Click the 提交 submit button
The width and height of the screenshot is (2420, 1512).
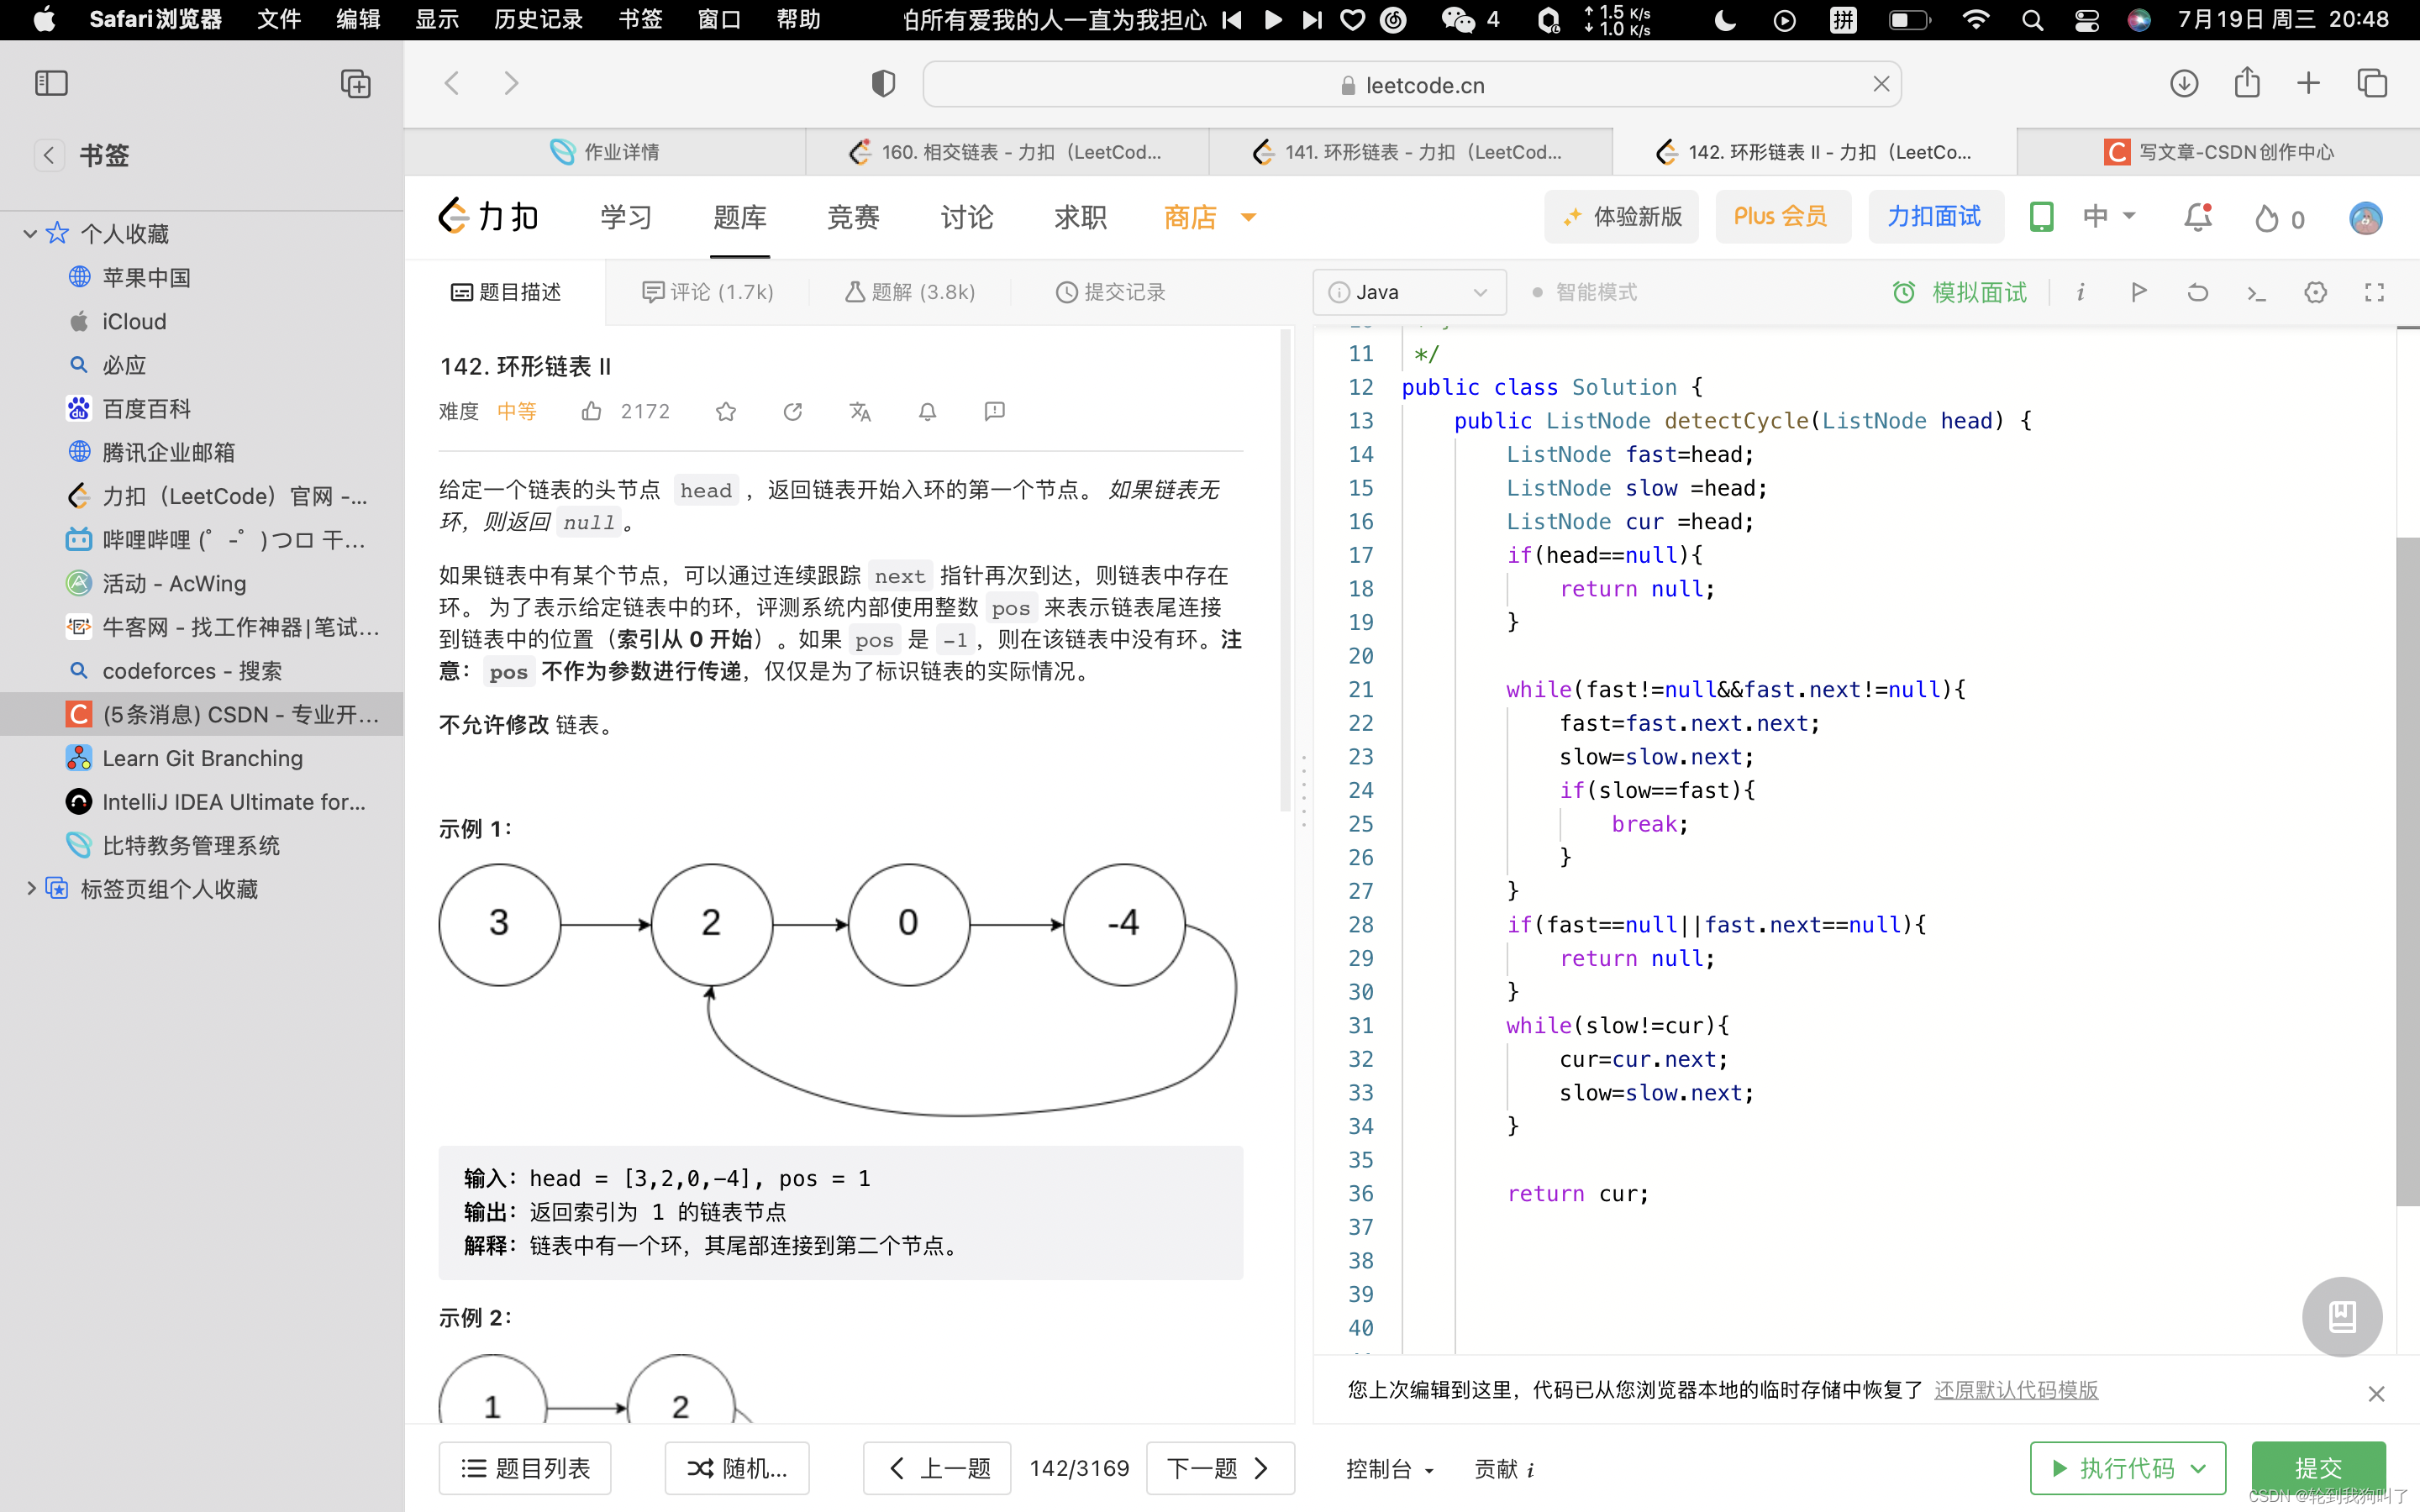point(2318,1468)
